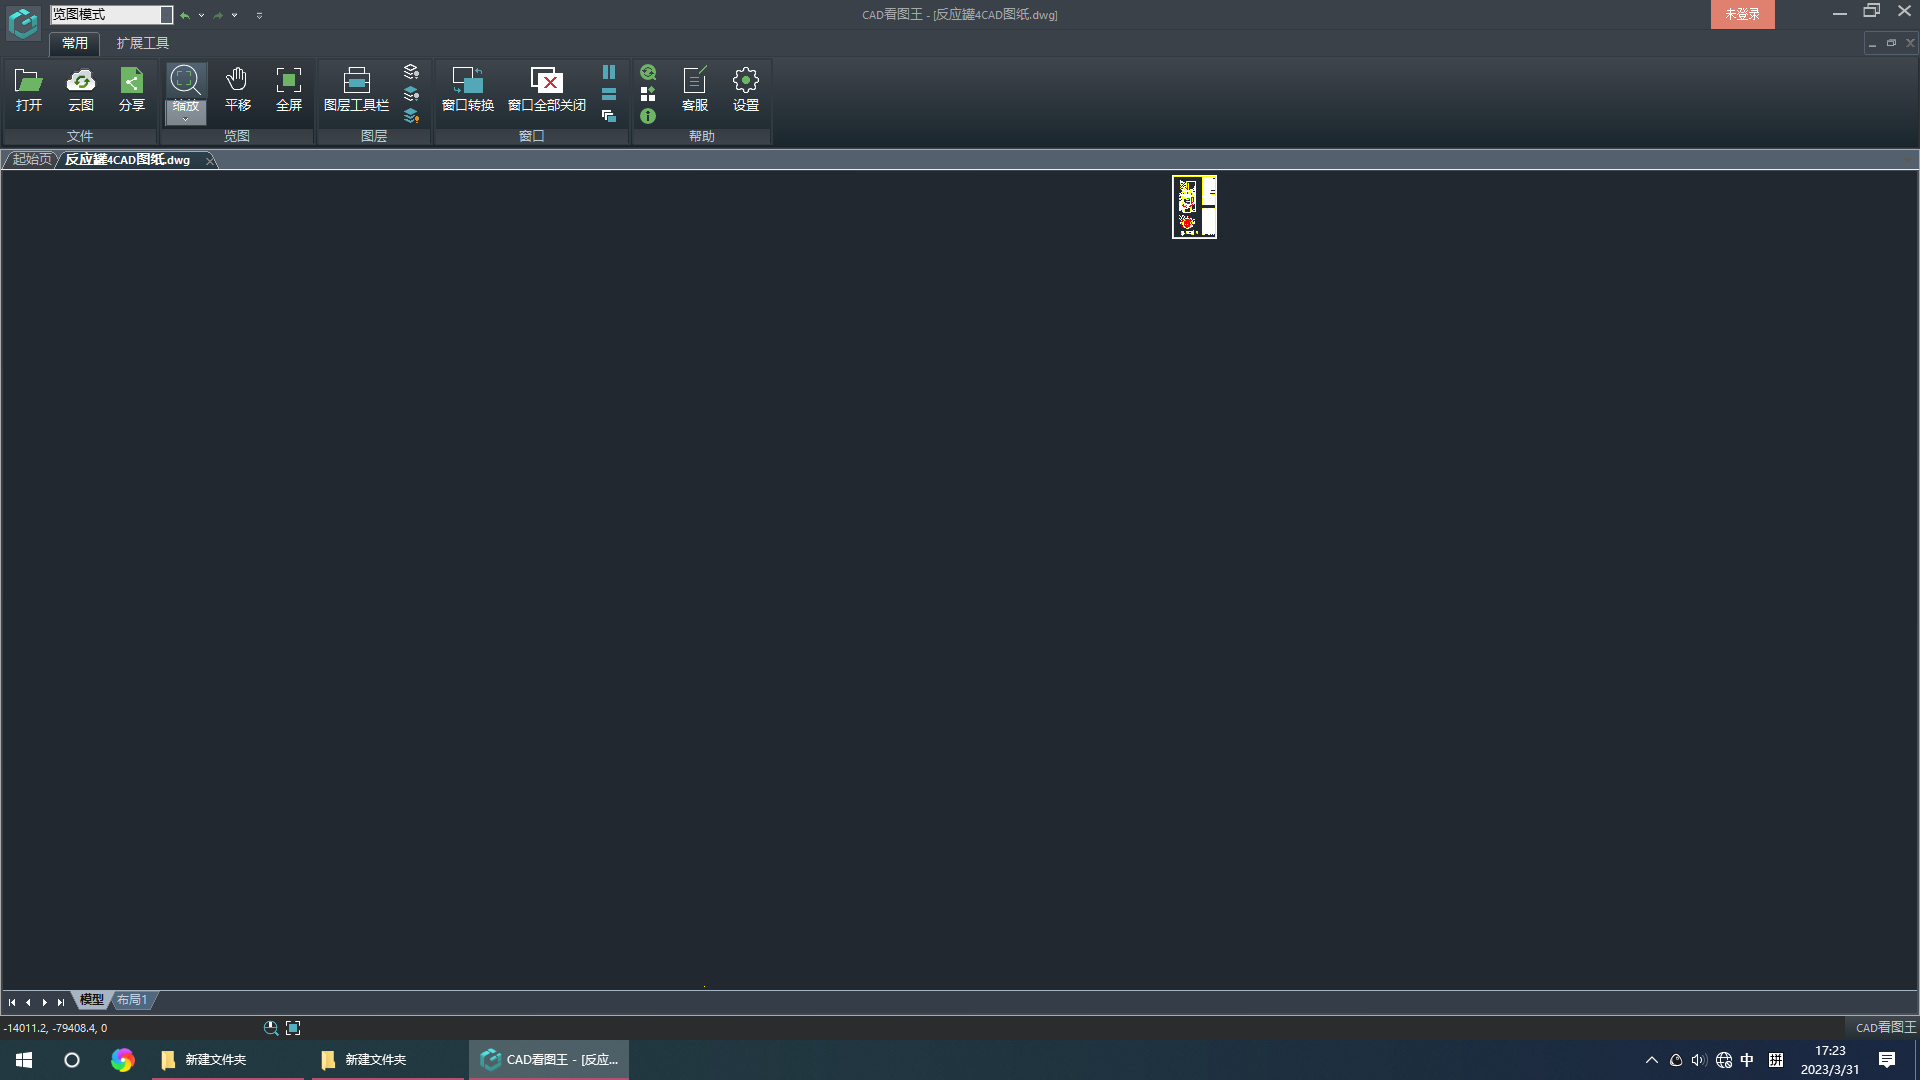Switch to the 扩展工具 ribbon tab
This screenshot has width=1920, height=1080.
(x=141, y=43)
